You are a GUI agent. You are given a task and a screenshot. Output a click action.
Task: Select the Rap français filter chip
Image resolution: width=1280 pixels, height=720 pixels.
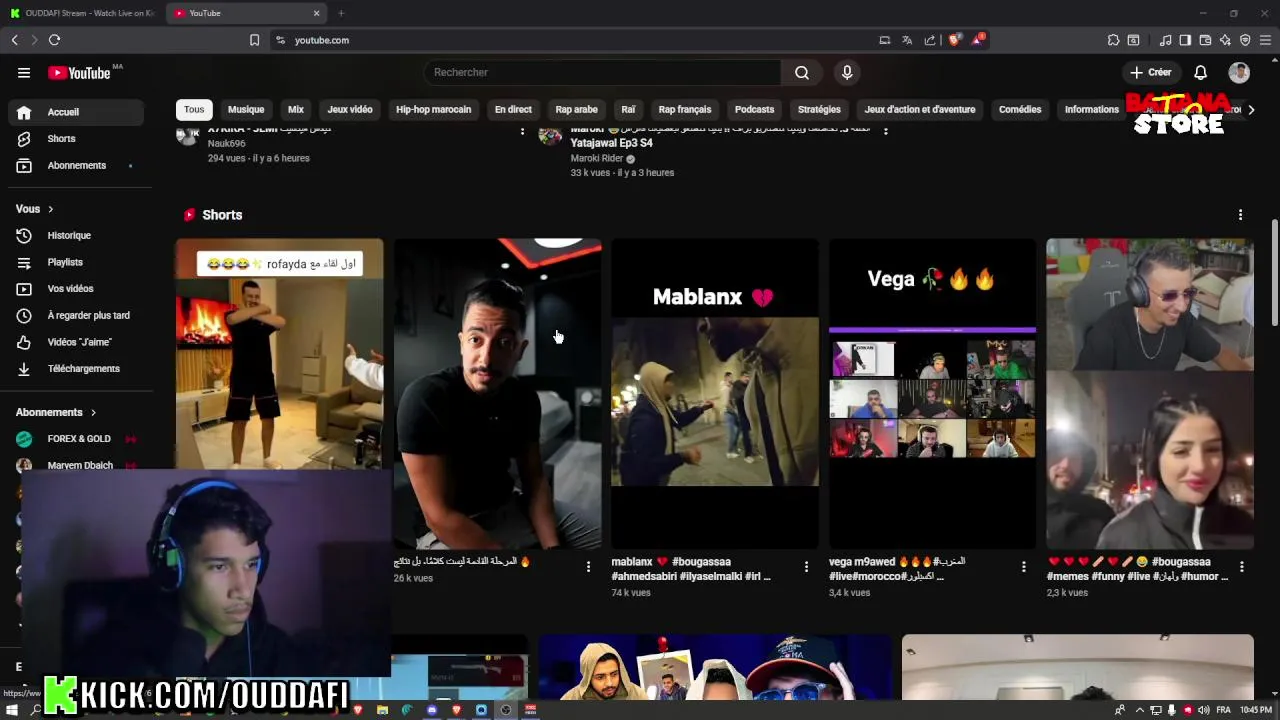point(685,109)
